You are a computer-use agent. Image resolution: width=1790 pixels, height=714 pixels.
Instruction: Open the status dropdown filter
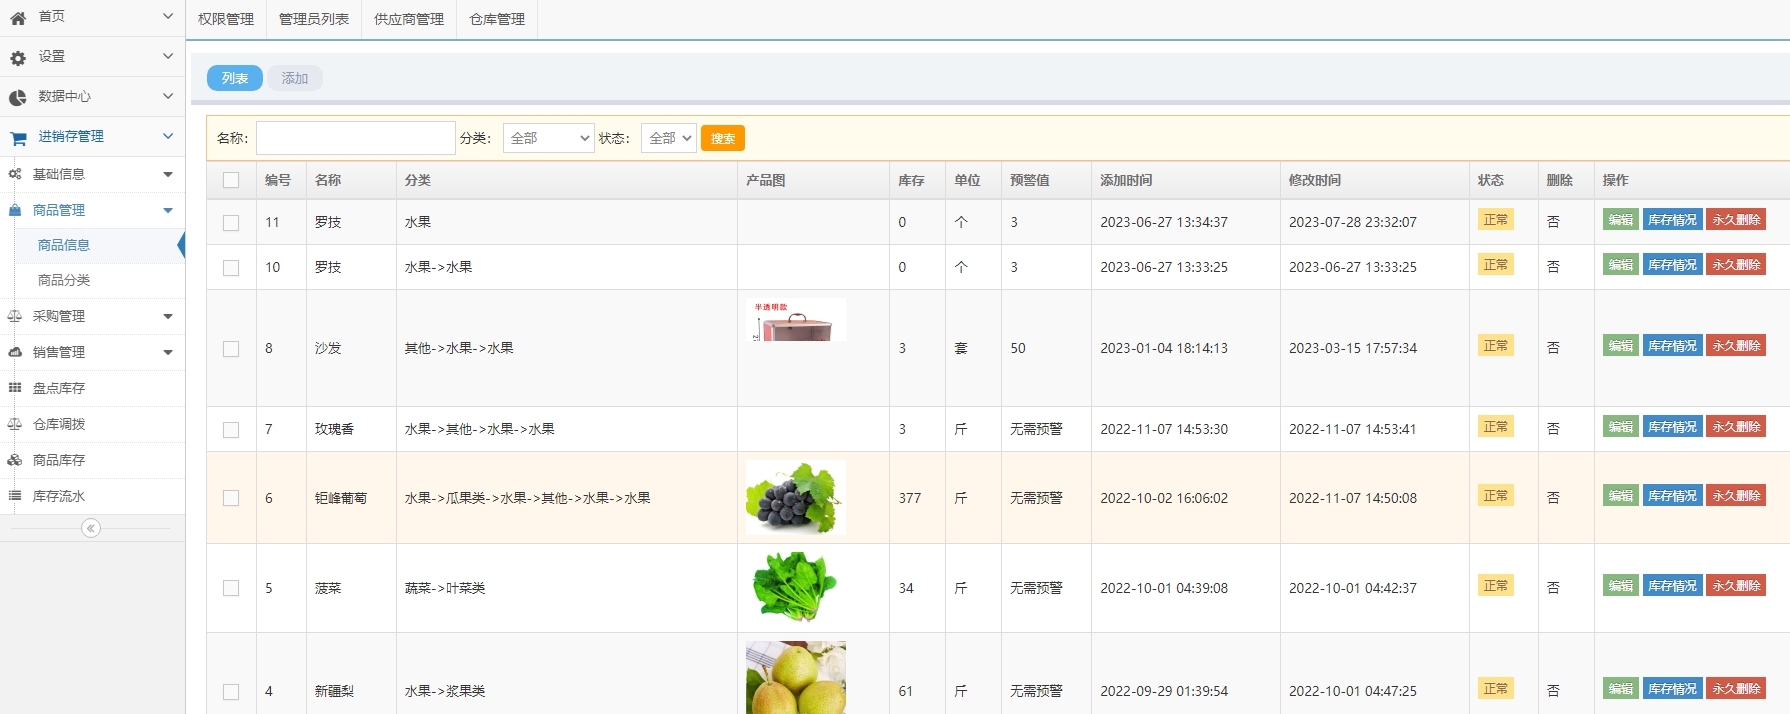point(668,138)
